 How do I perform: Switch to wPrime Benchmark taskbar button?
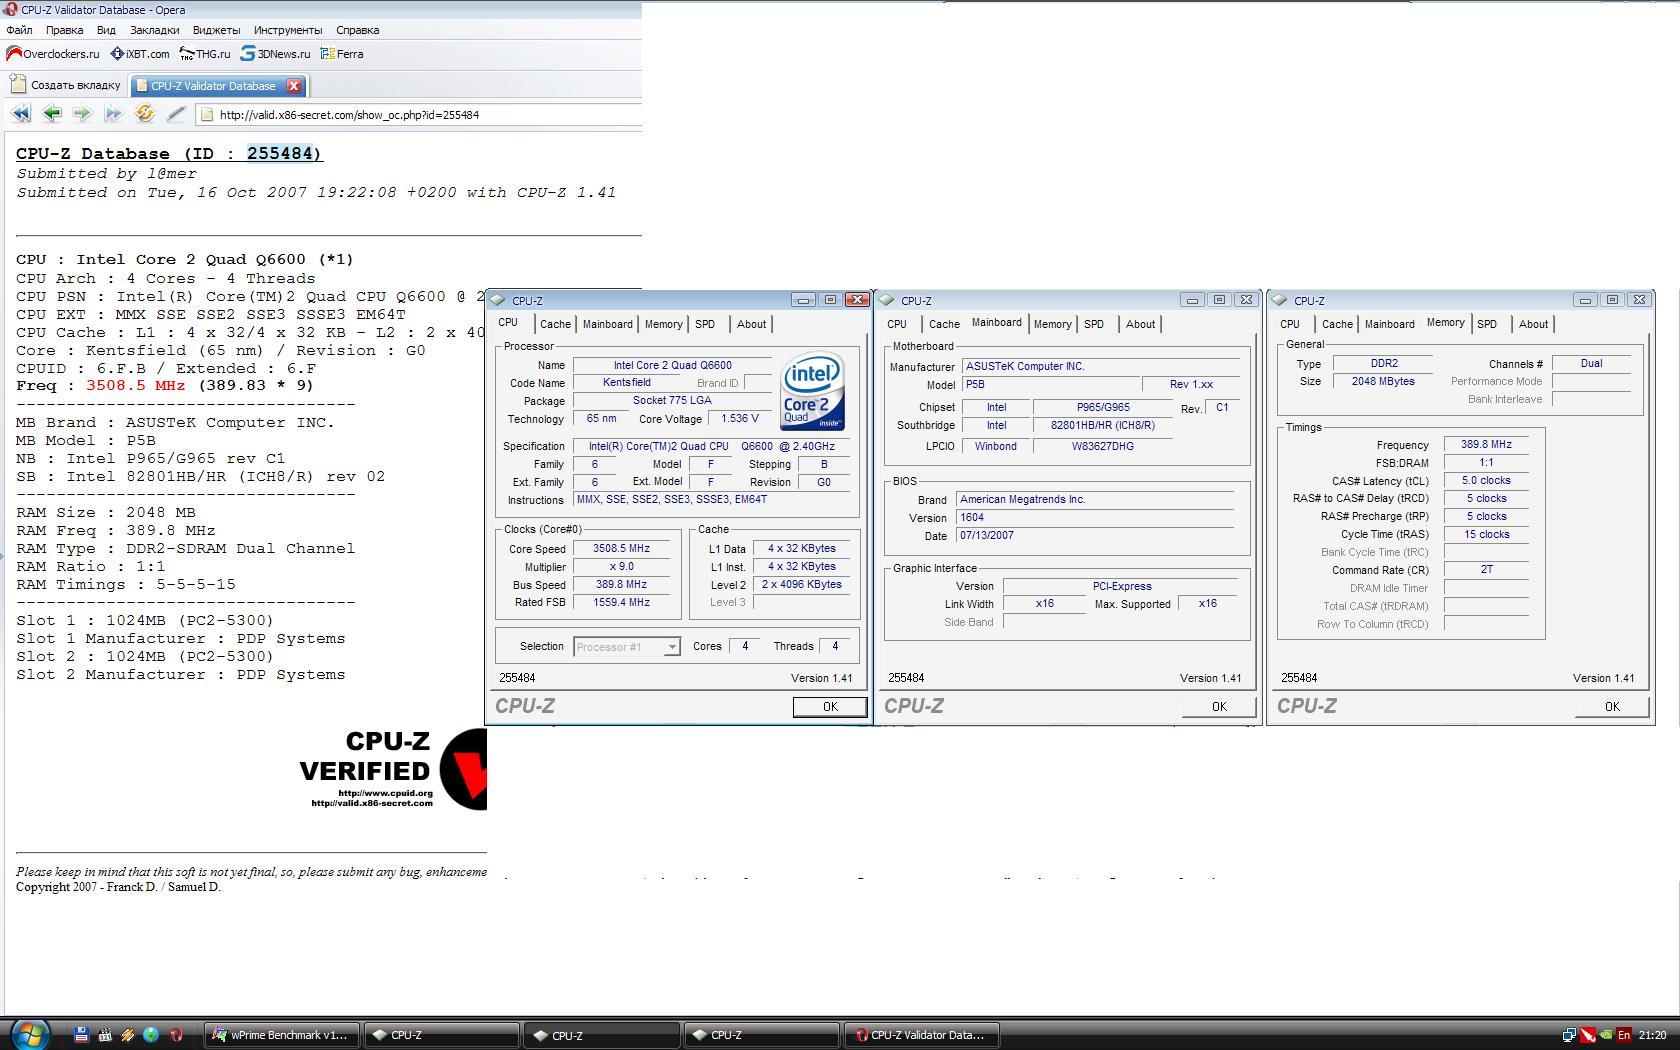pos(281,1035)
